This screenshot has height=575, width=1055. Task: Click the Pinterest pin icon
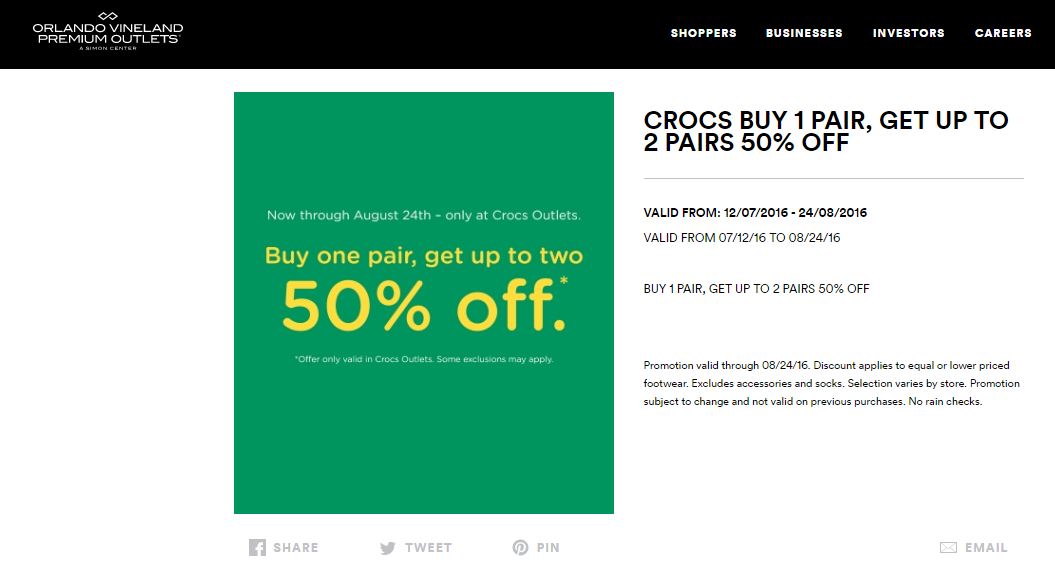pyautogui.click(x=520, y=548)
